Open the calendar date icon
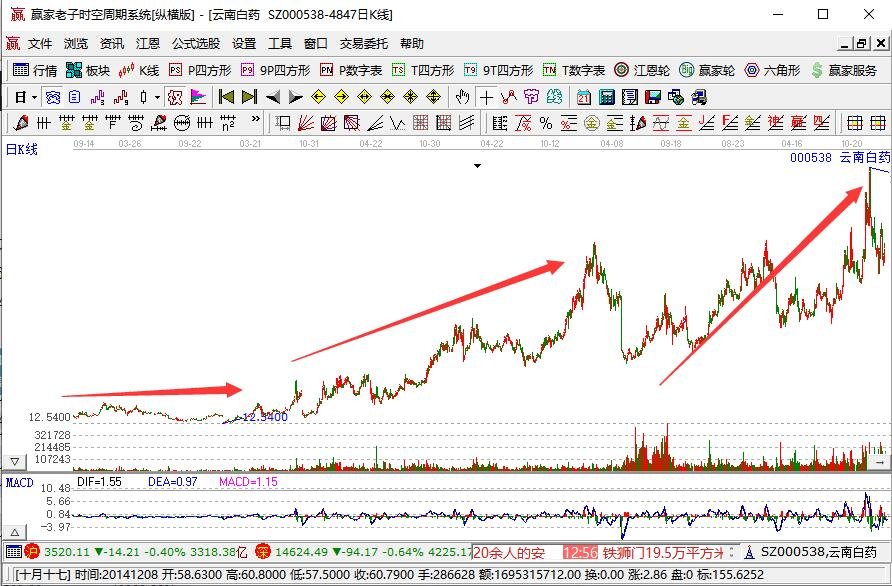Viewport: 892px width, 586px height. pos(584,97)
